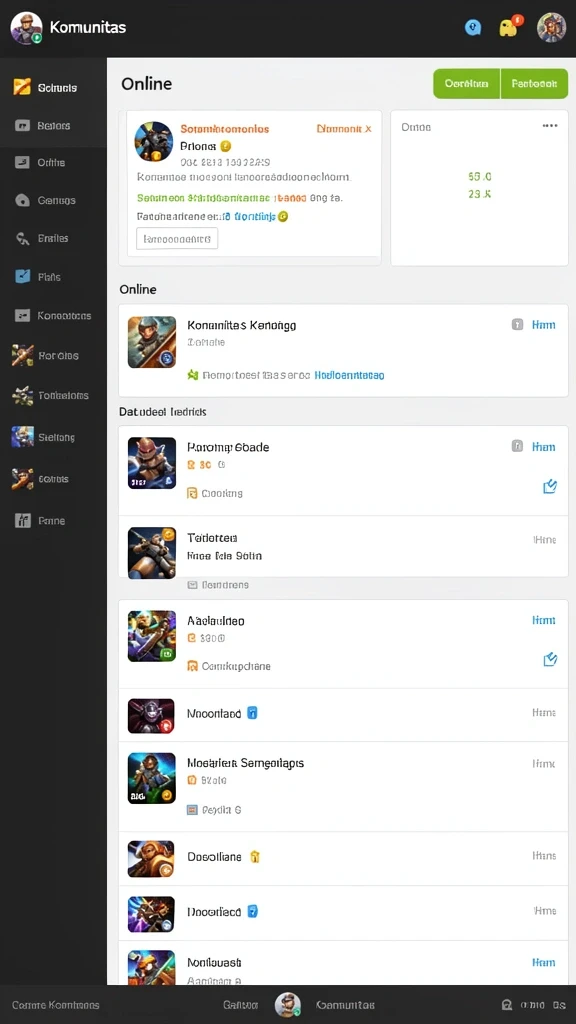Click the blue link on the 'Komunitas' row's bottom line
The height and width of the screenshot is (1024, 576).
(x=349, y=376)
